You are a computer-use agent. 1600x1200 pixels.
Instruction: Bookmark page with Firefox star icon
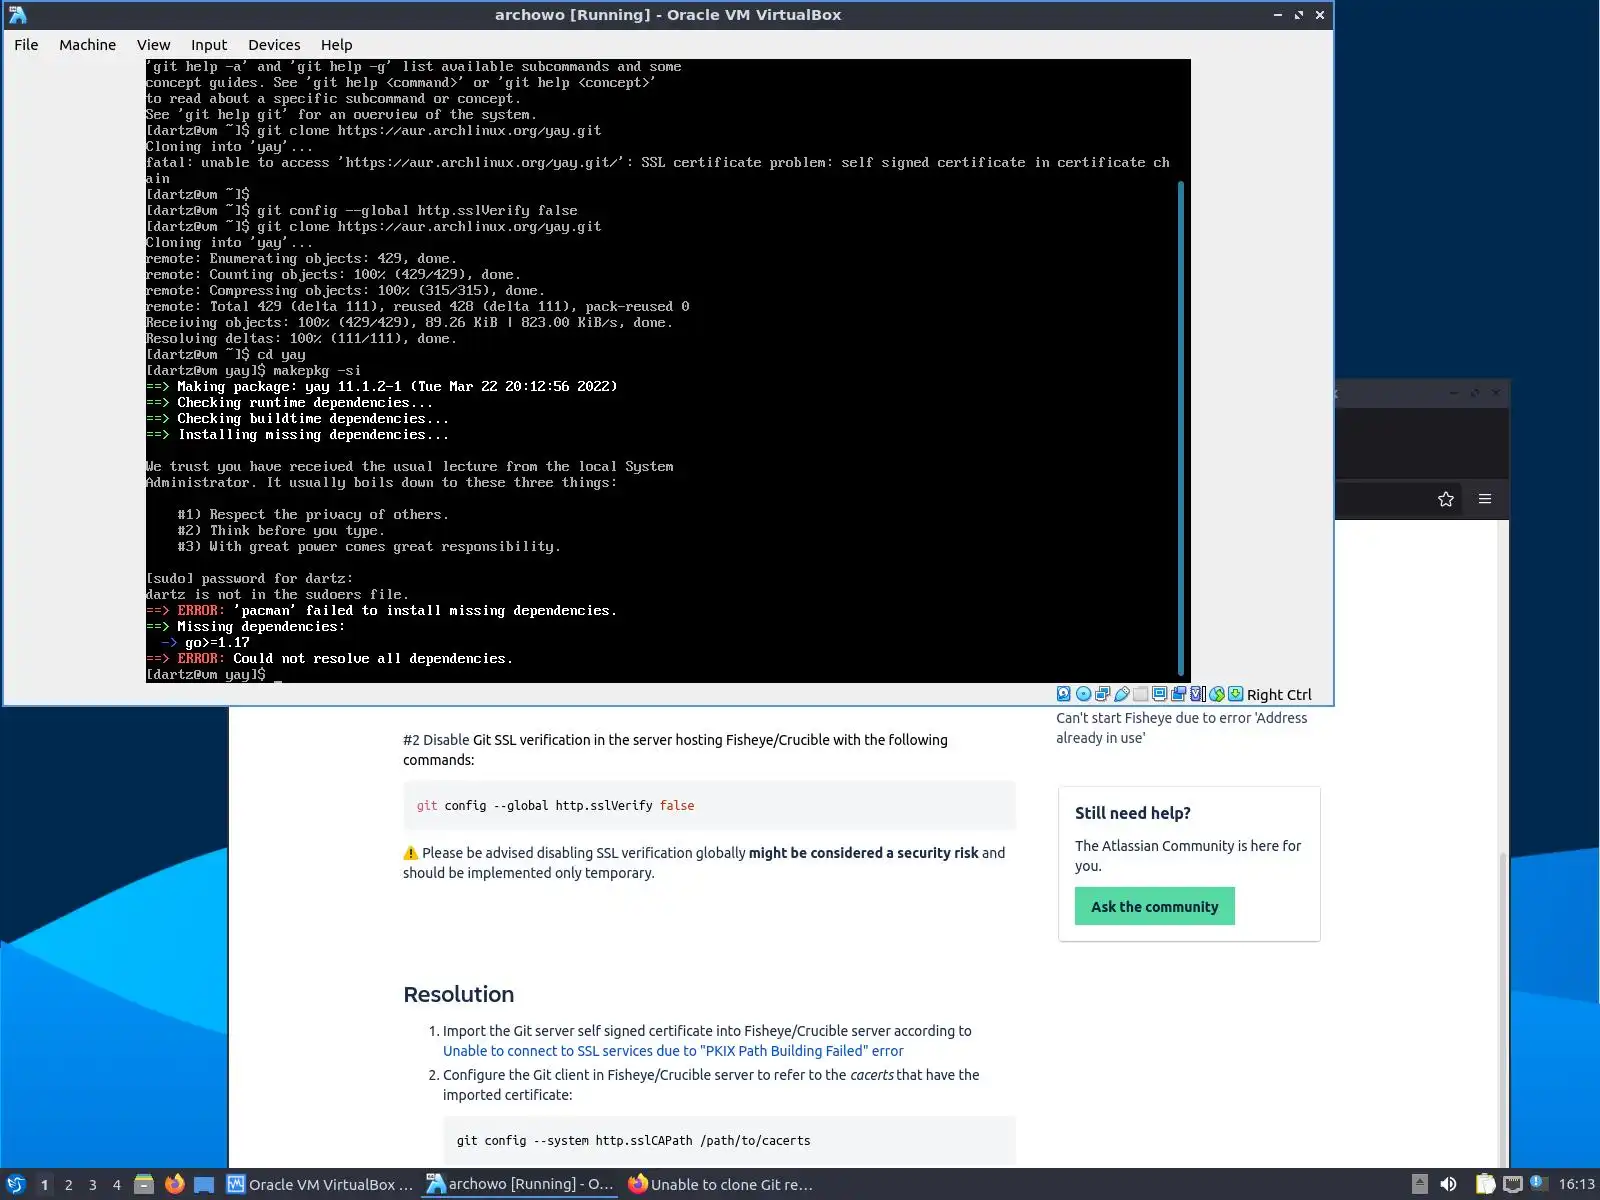click(x=1445, y=499)
